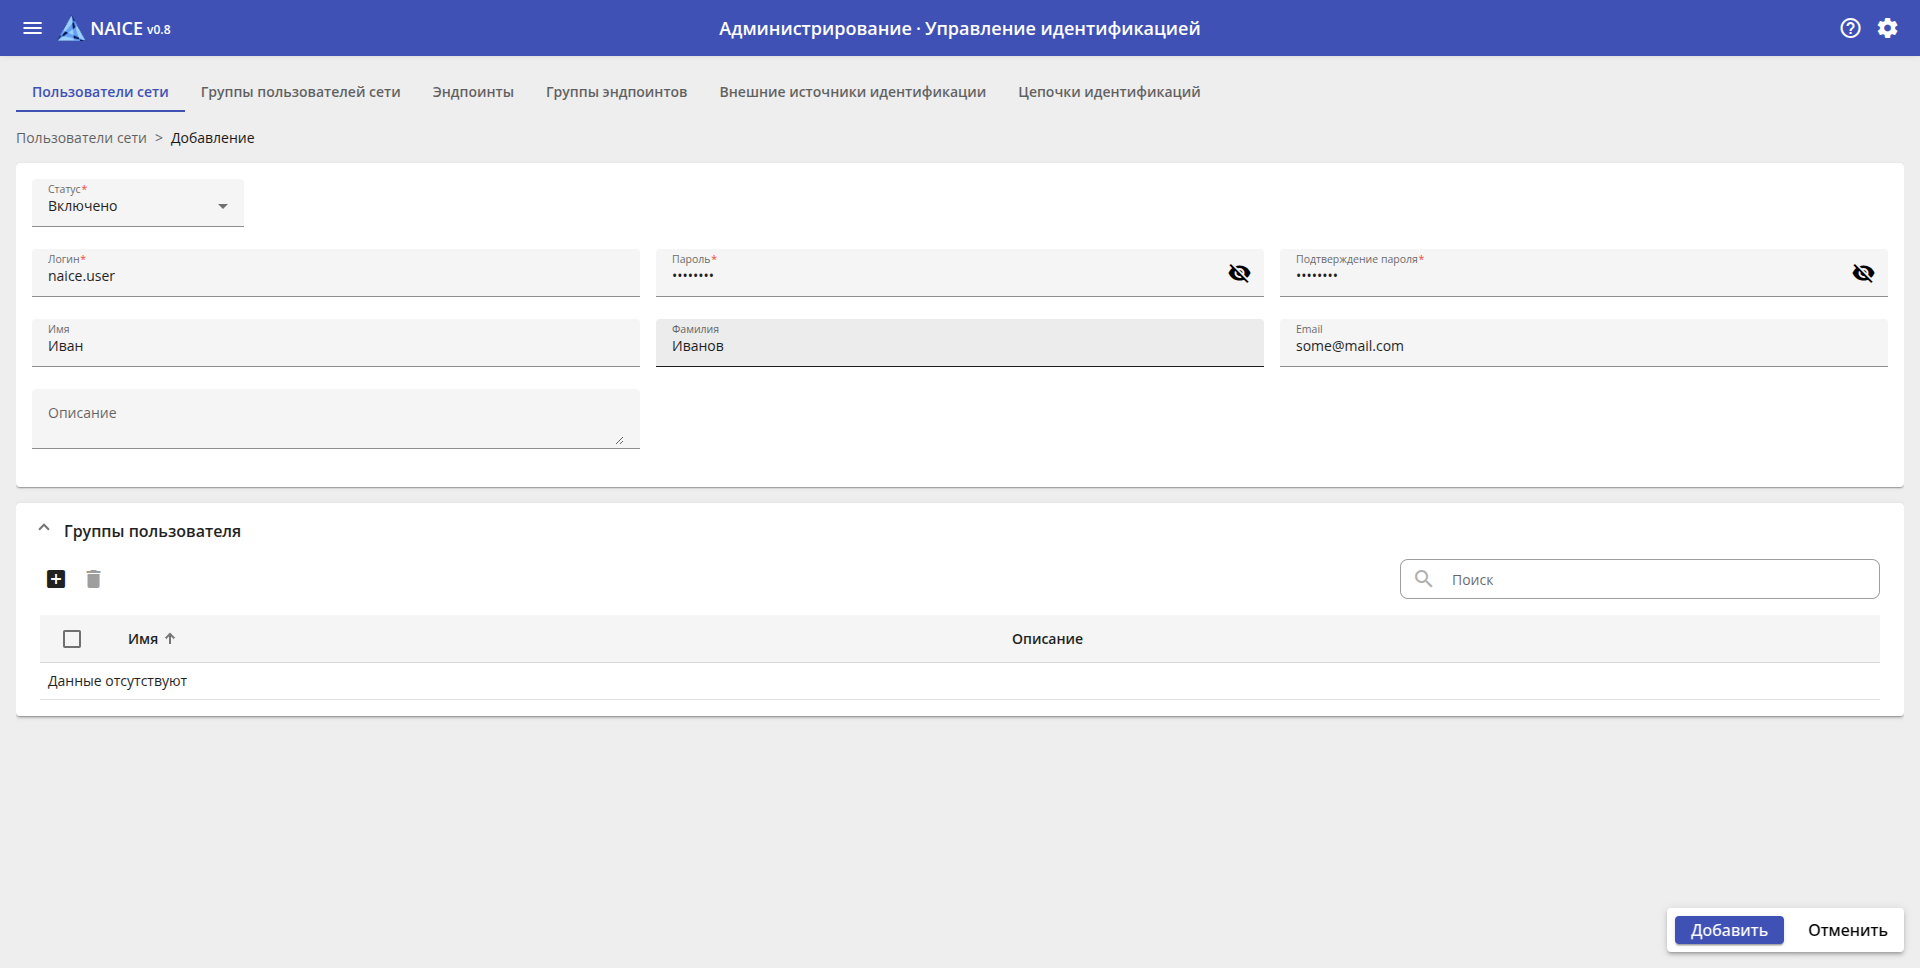Screen dimensions: 1920x968
Task: Open Цепочки идентификаций tab
Action: 1109,92
